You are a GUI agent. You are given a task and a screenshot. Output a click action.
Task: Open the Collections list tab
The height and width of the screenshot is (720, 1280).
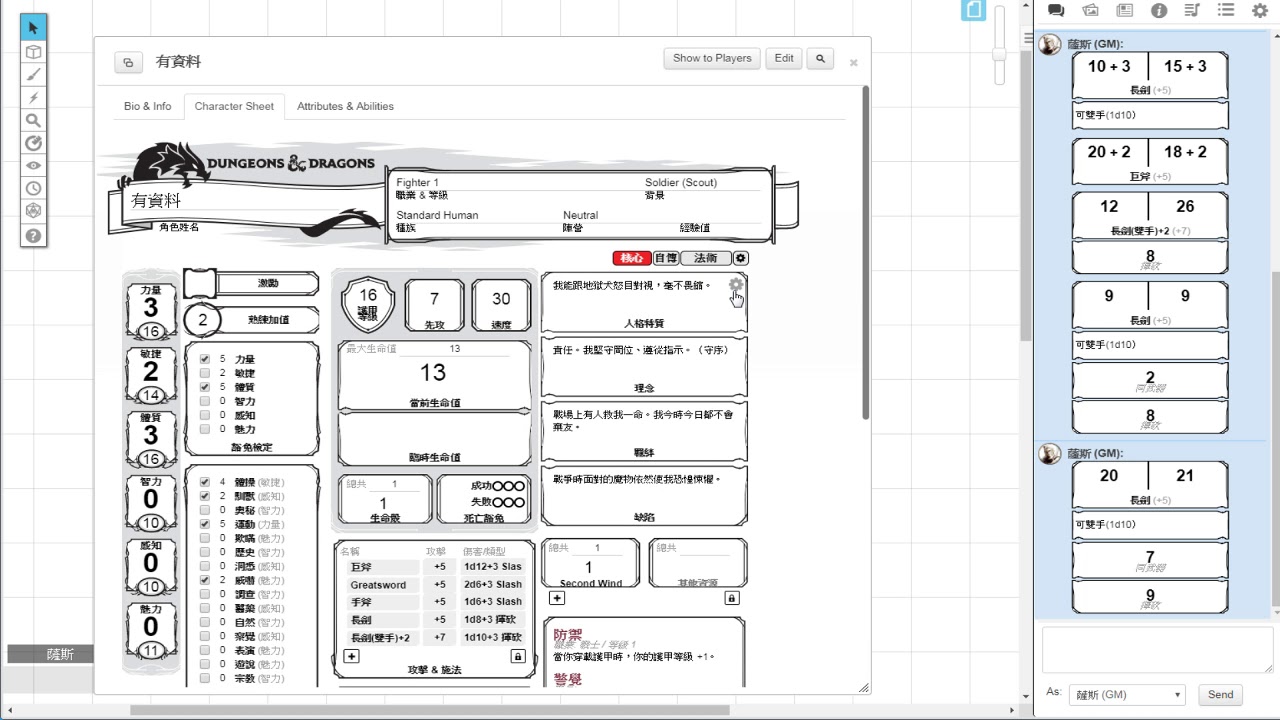tap(1226, 11)
